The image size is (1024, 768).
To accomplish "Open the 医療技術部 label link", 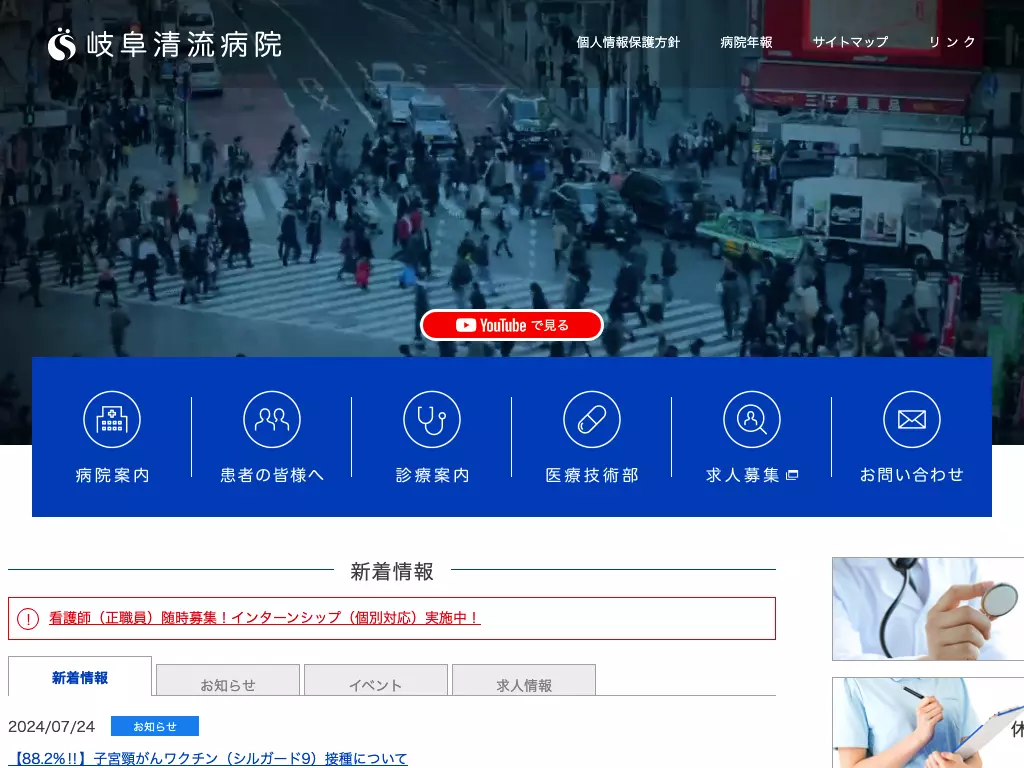I will (x=592, y=475).
